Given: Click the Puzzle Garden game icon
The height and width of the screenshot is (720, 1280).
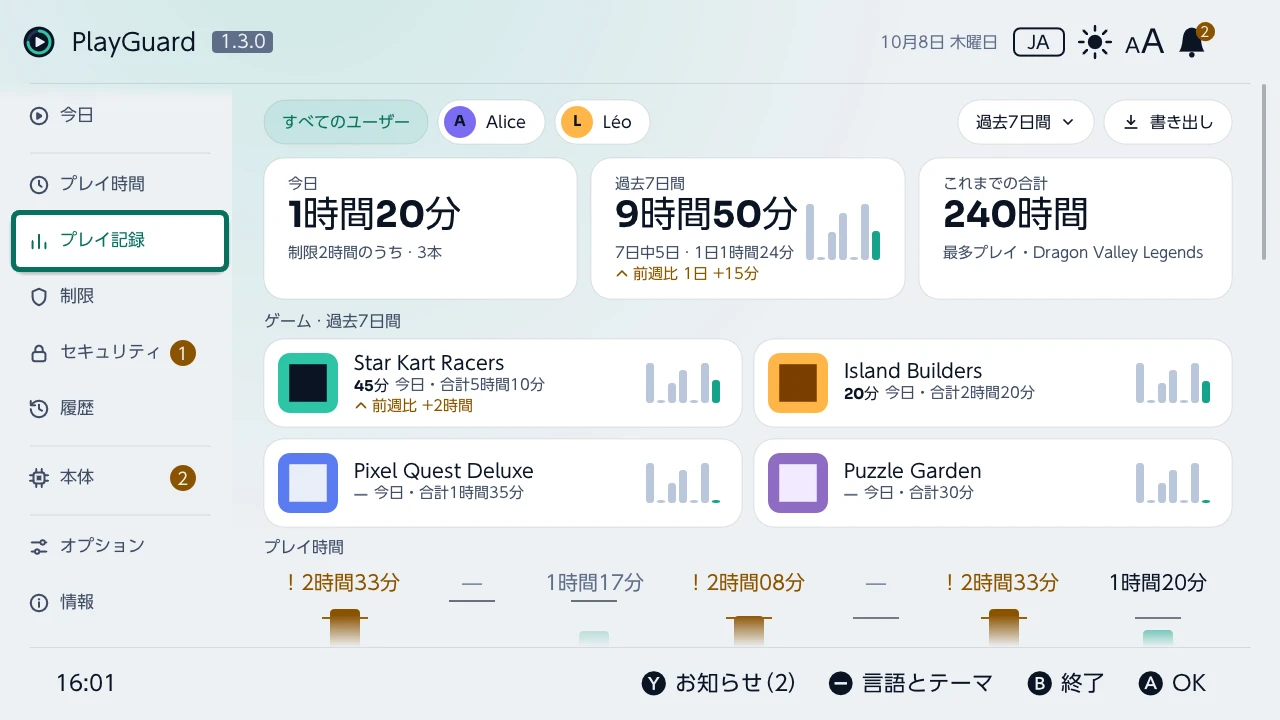Looking at the screenshot, I should pyautogui.click(x=798, y=483).
